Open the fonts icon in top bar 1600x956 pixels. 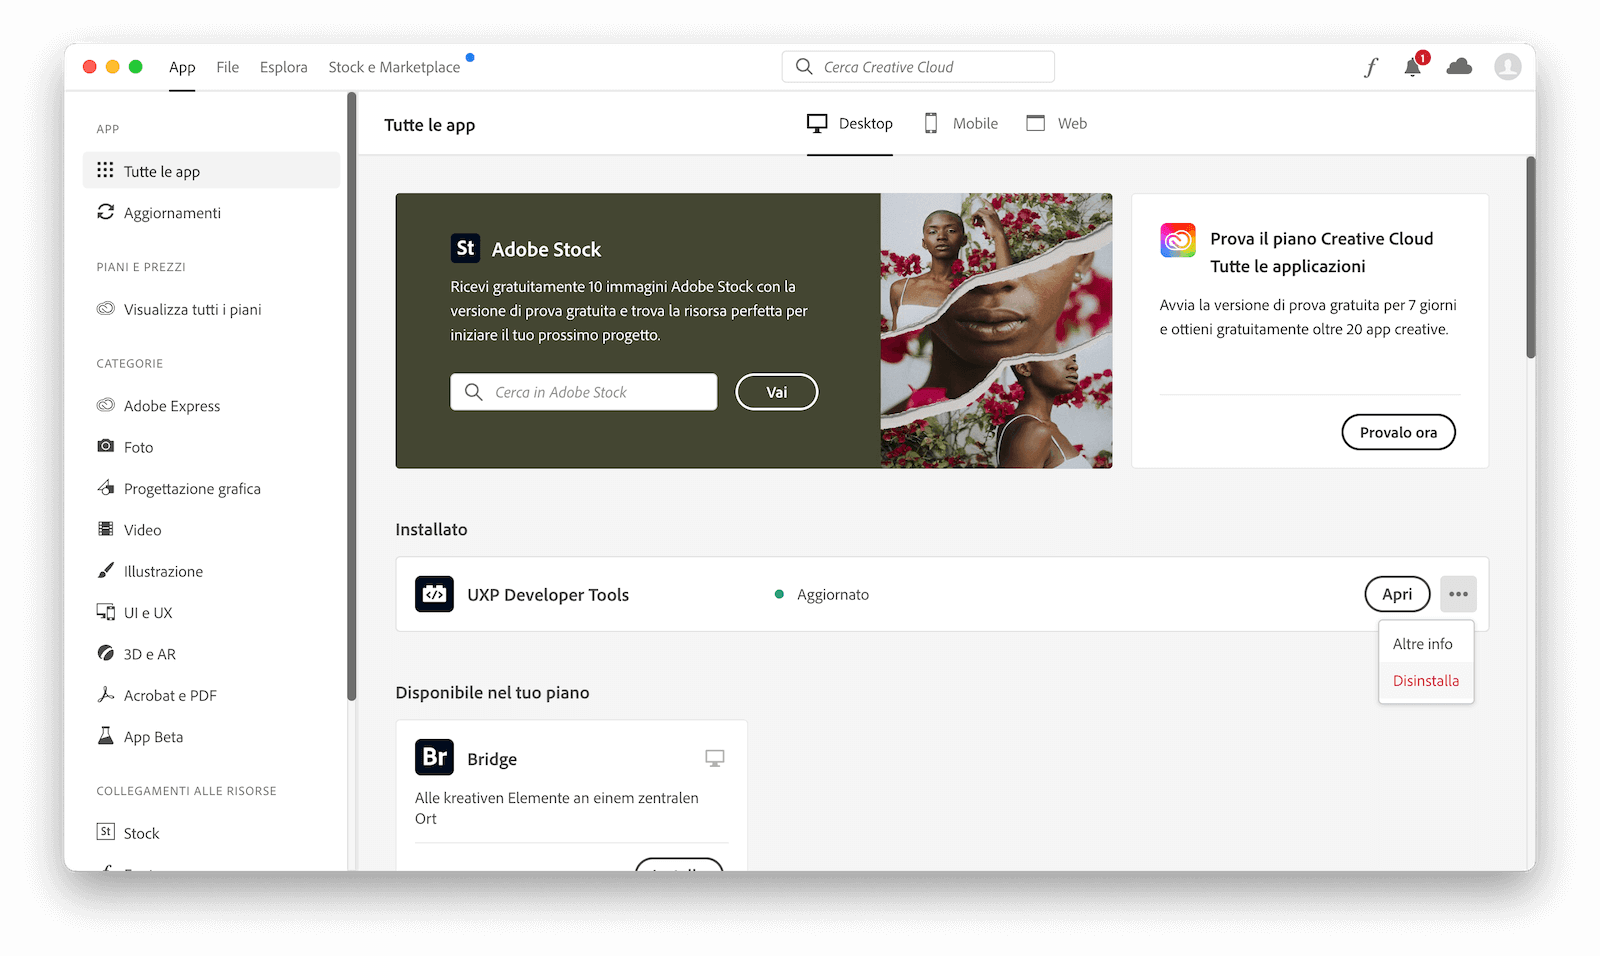click(x=1371, y=67)
